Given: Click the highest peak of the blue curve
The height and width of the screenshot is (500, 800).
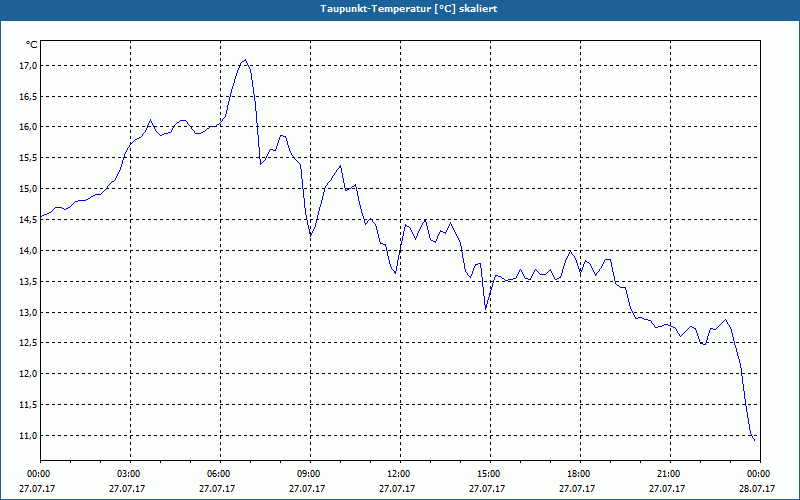Looking at the screenshot, I should click(x=245, y=60).
